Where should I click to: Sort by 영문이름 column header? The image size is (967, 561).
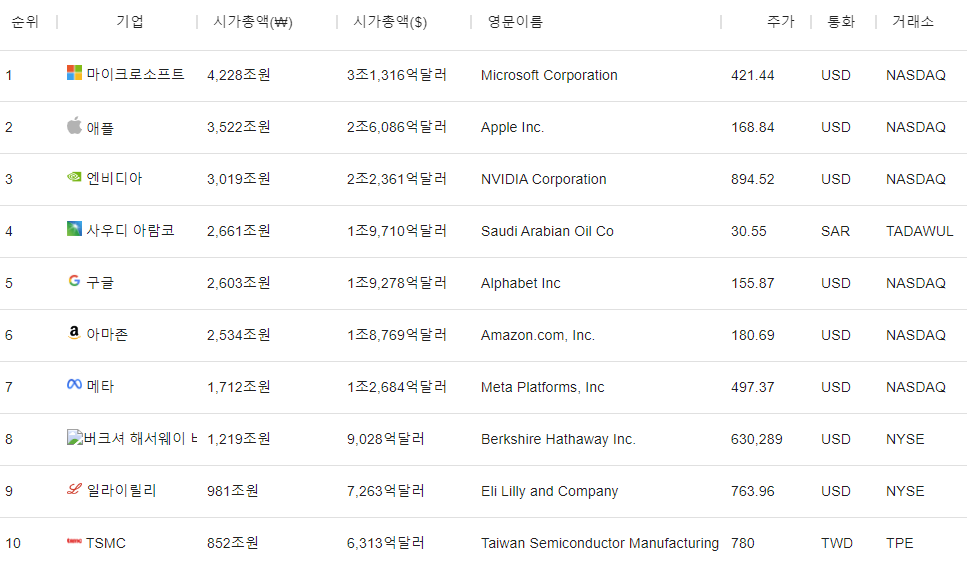point(515,22)
